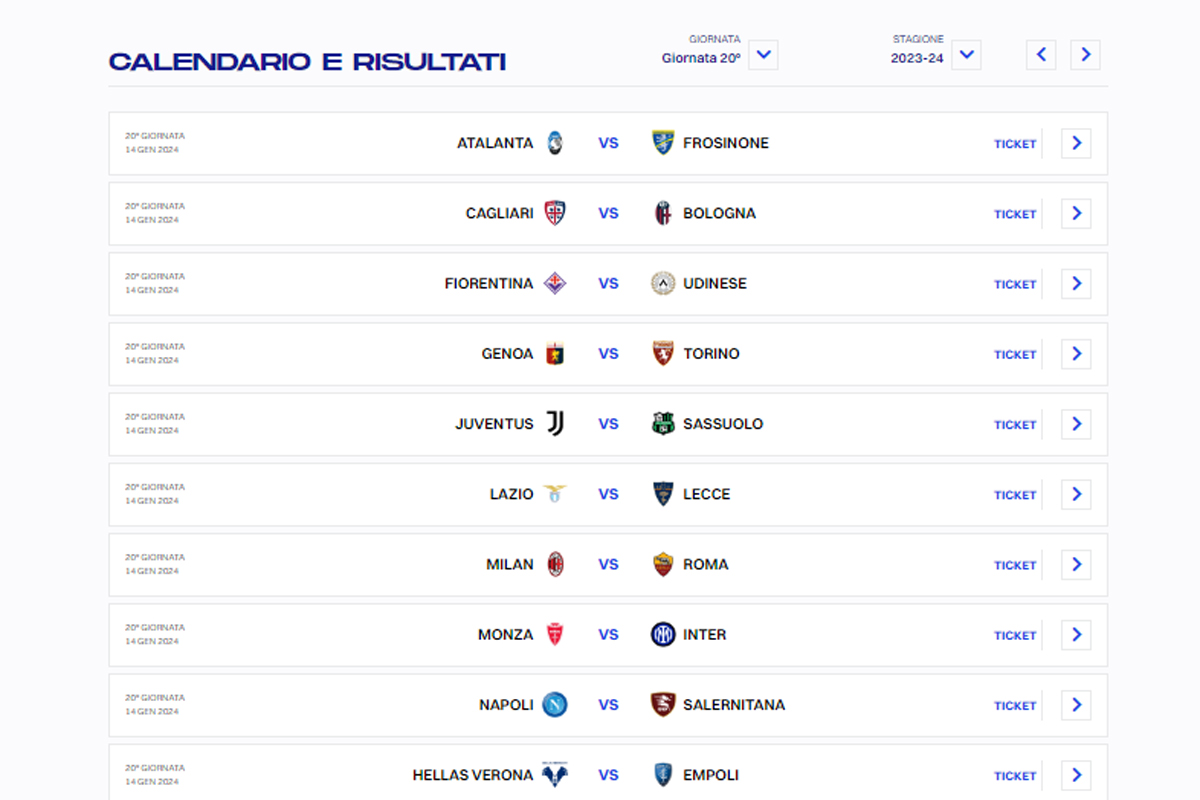Open Monza vs Inter match arrow
Viewport: 1200px width, 800px height.
point(1076,634)
